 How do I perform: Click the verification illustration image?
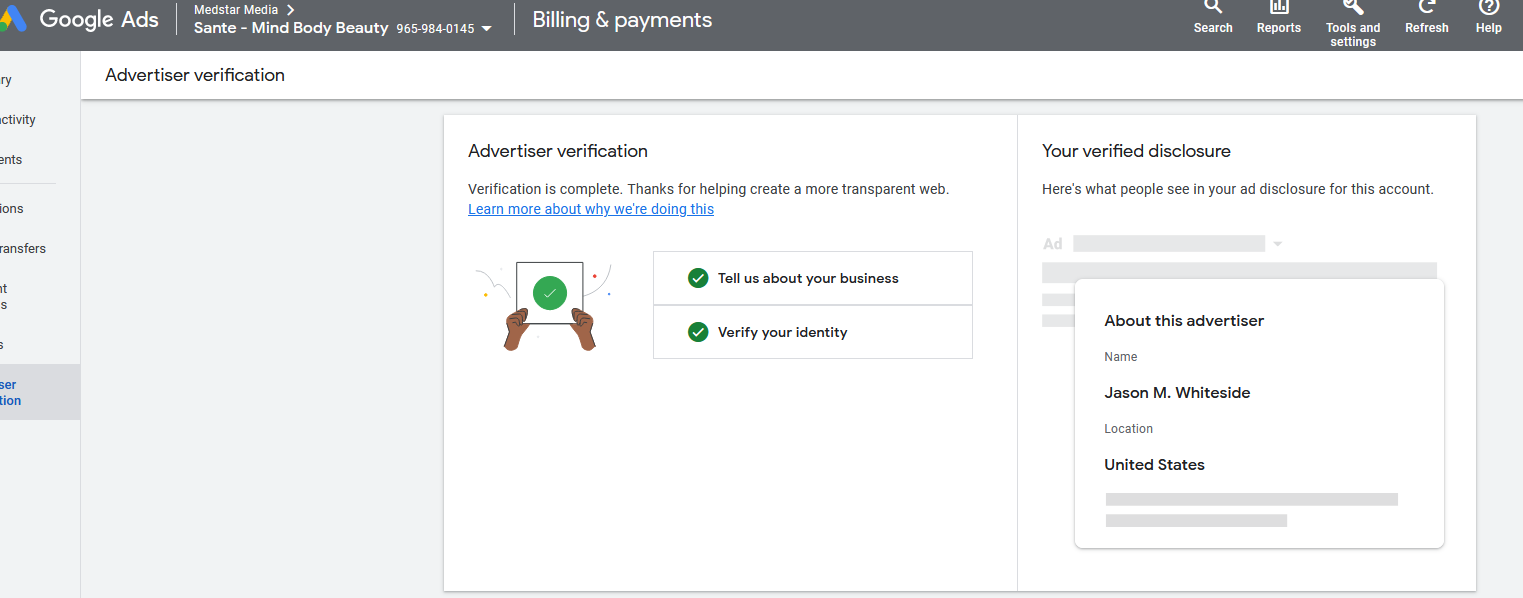click(543, 305)
